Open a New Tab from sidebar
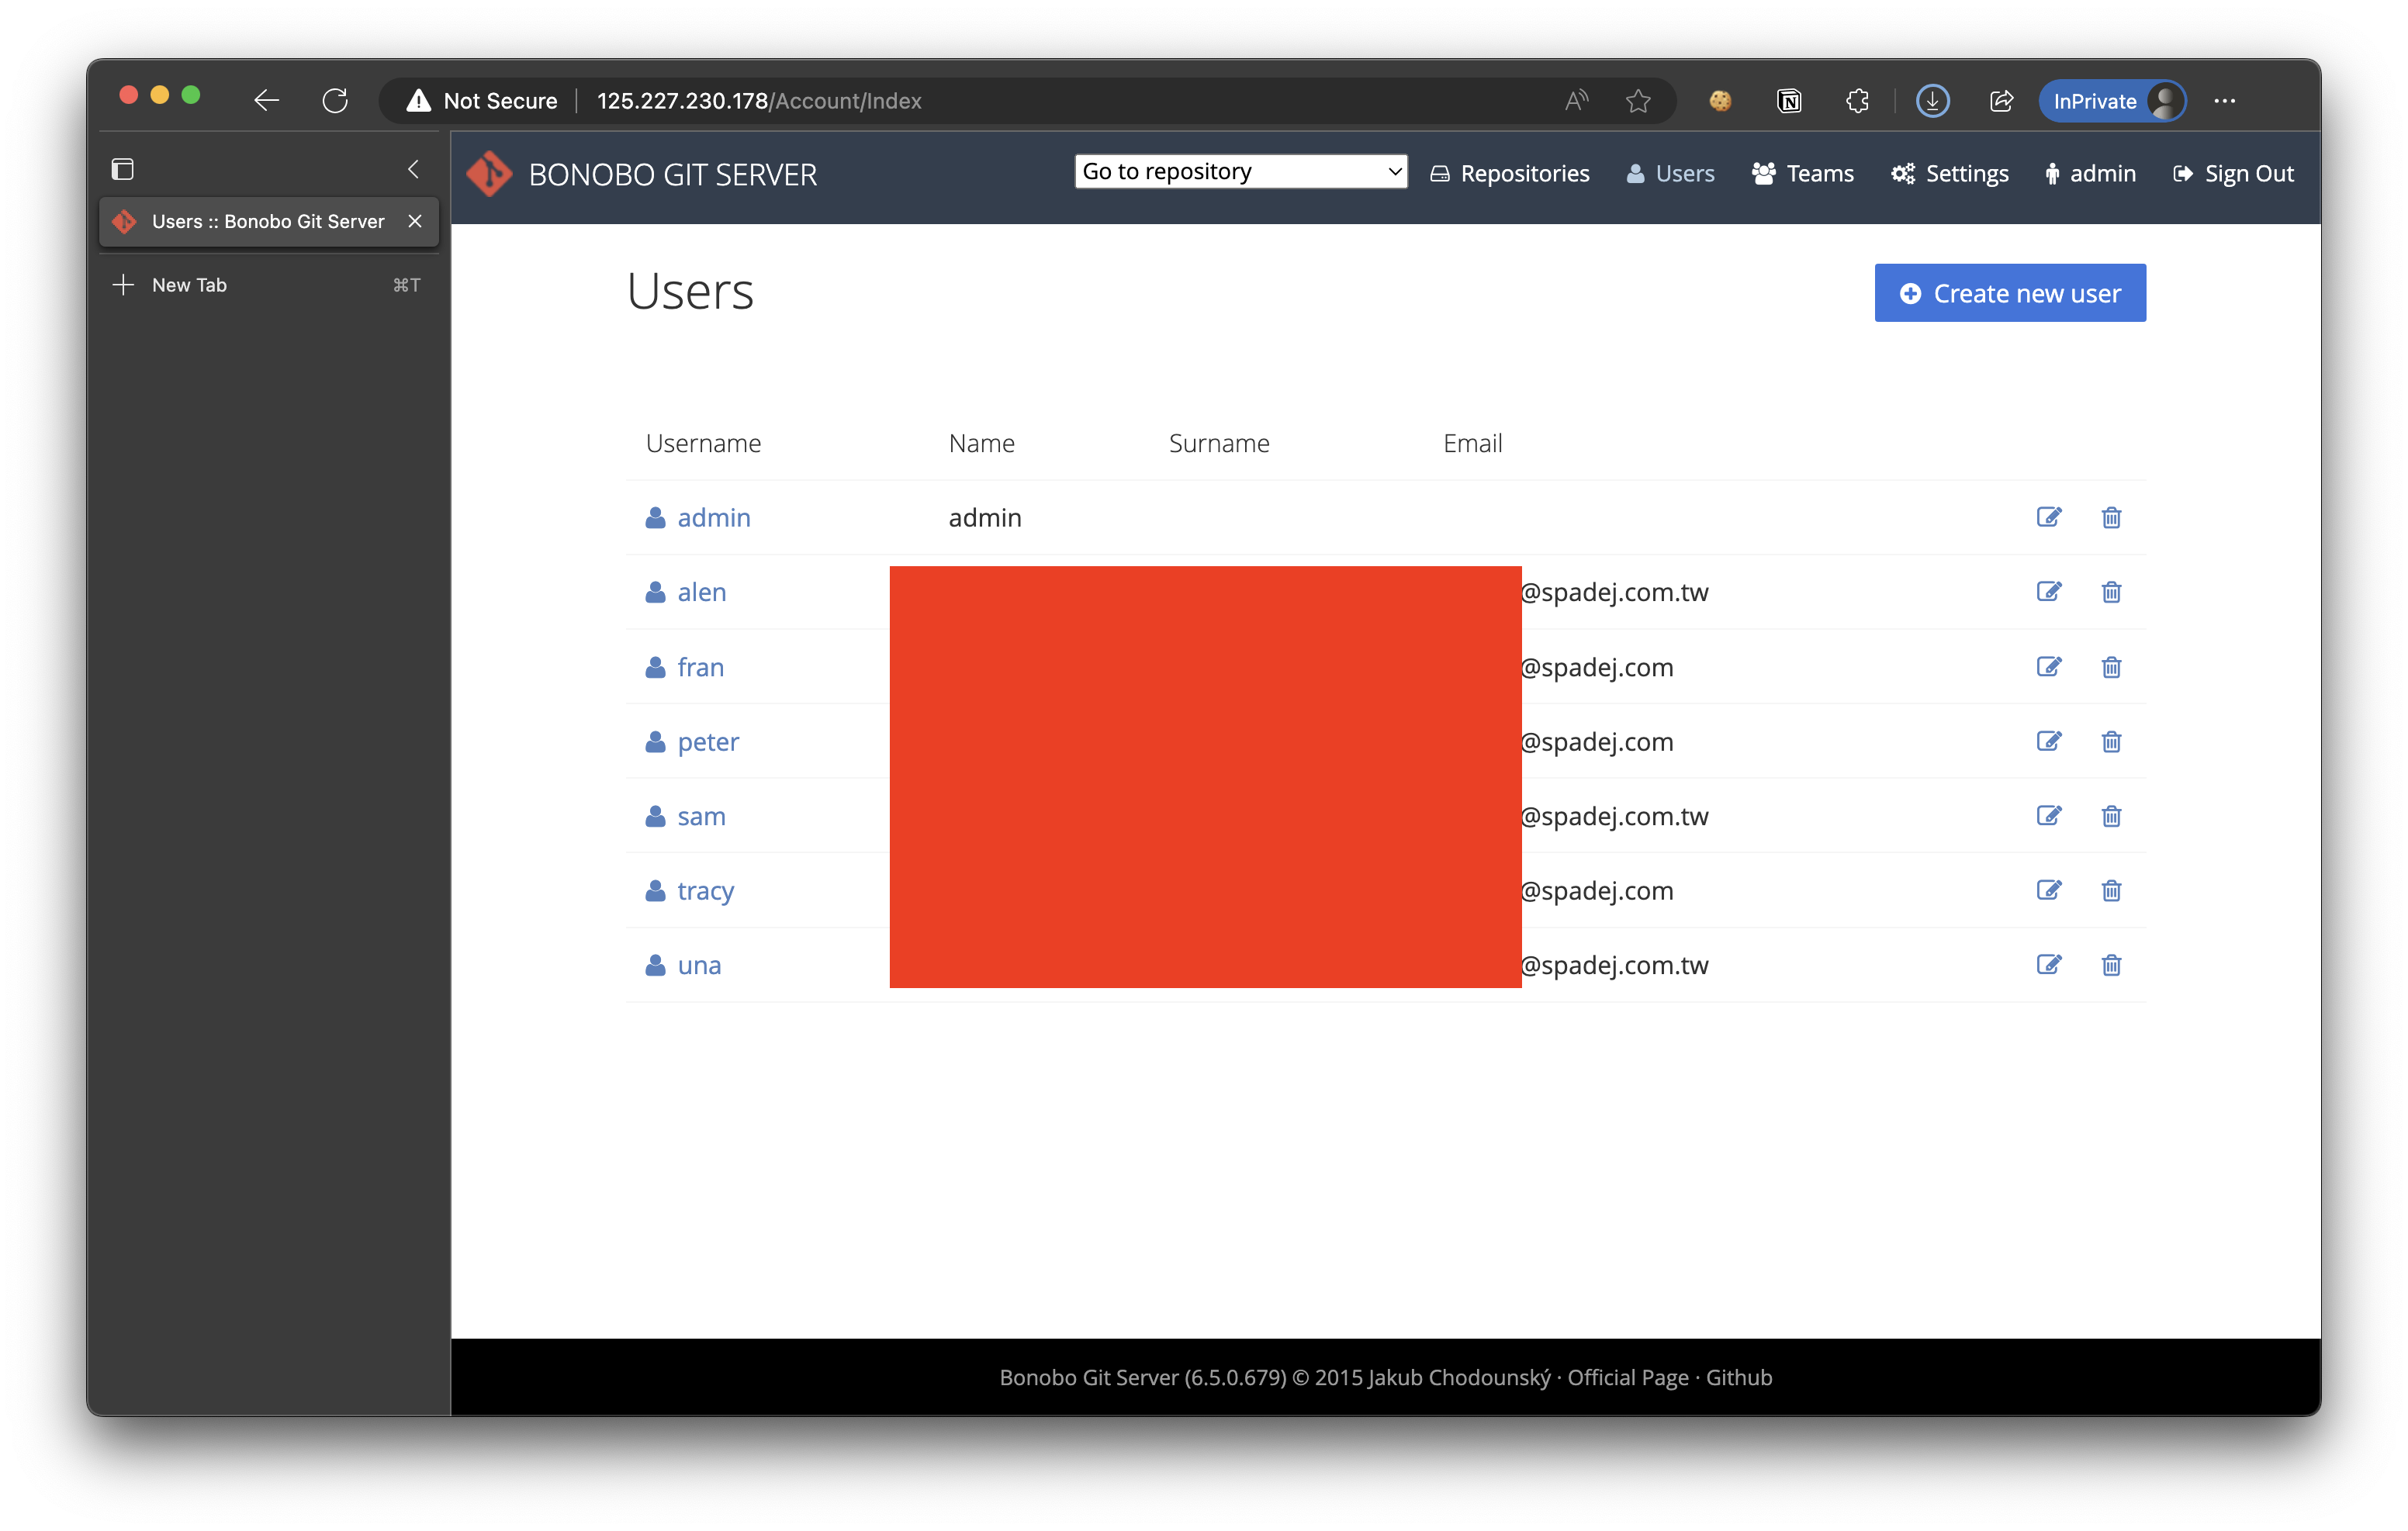The height and width of the screenshot is (1531, 2408). point(268,285)
